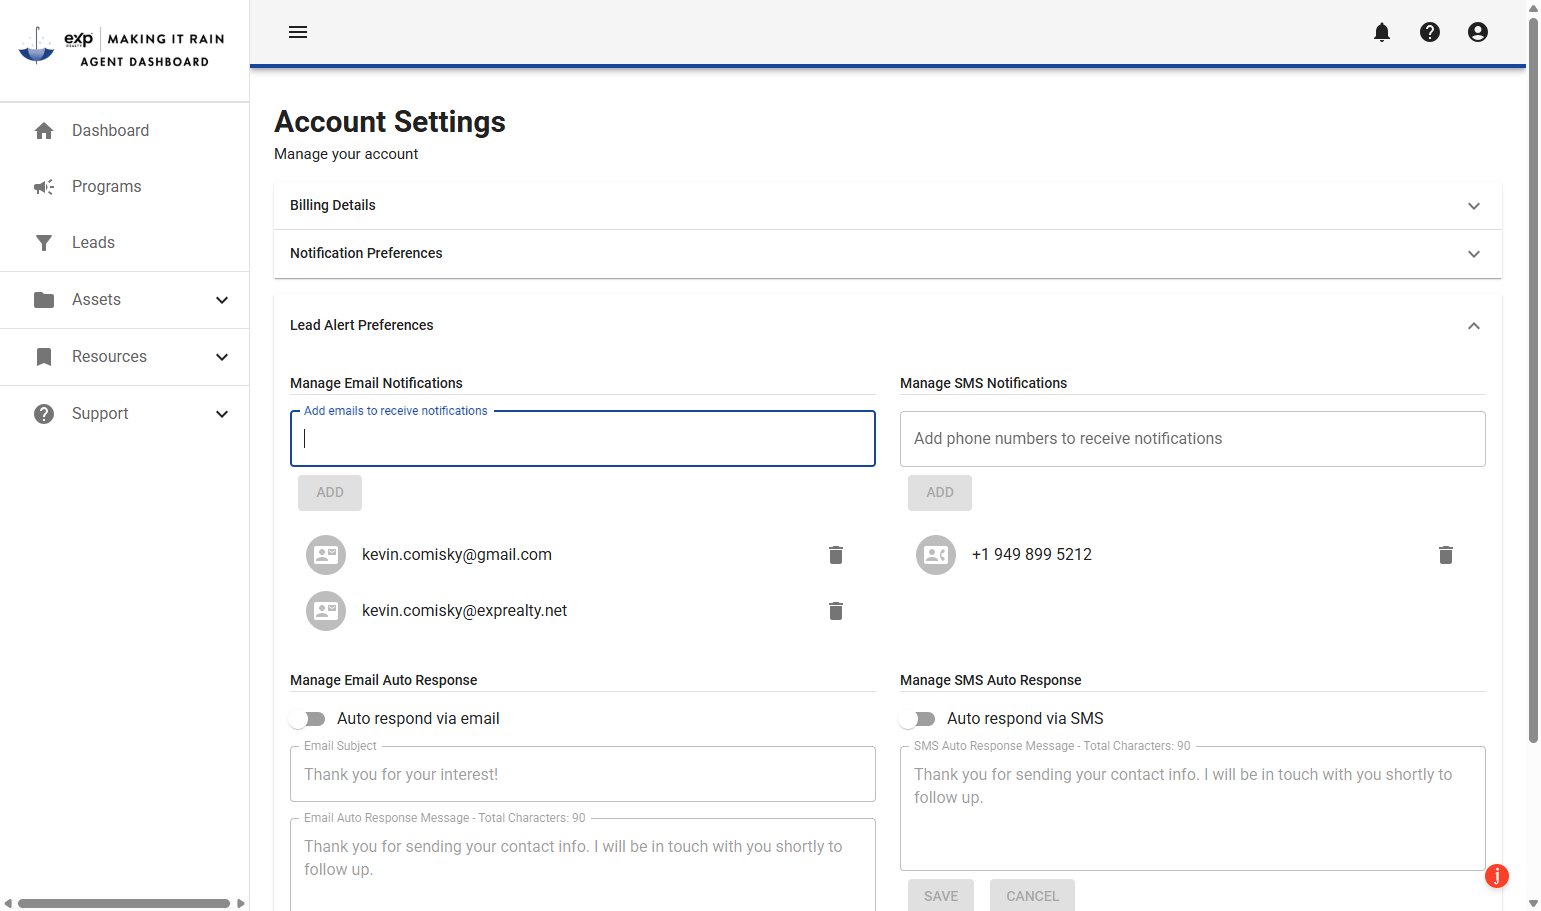Expand the Billing Details section

pos(888,206)
